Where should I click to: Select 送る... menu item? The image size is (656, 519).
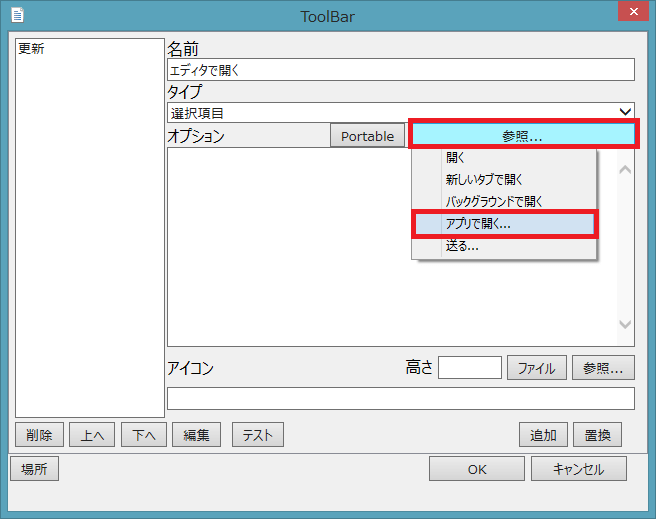(x=462, y=246)
